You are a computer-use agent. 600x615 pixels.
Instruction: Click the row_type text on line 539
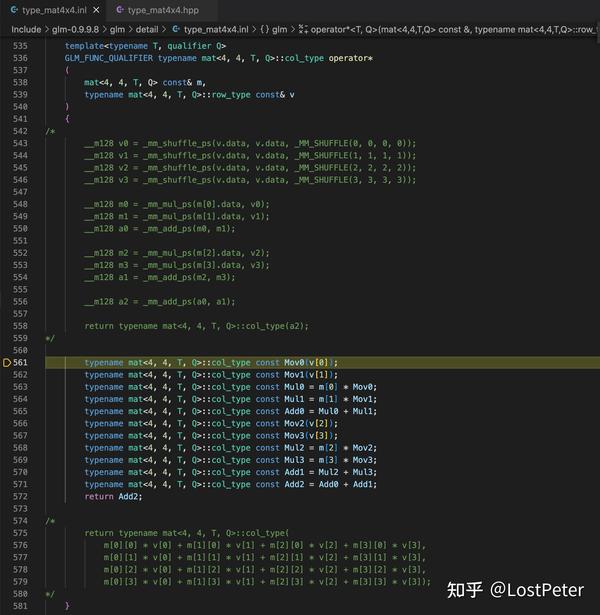(x=231, y=95)
